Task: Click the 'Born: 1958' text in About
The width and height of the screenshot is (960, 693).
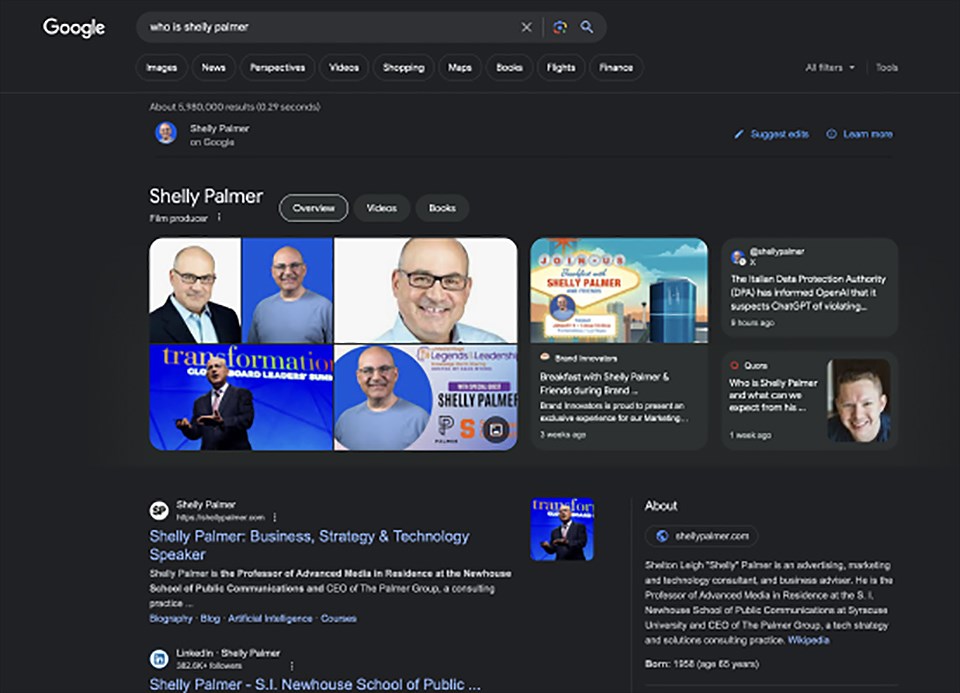Action: pyautogui.click(x=702, y=664)
